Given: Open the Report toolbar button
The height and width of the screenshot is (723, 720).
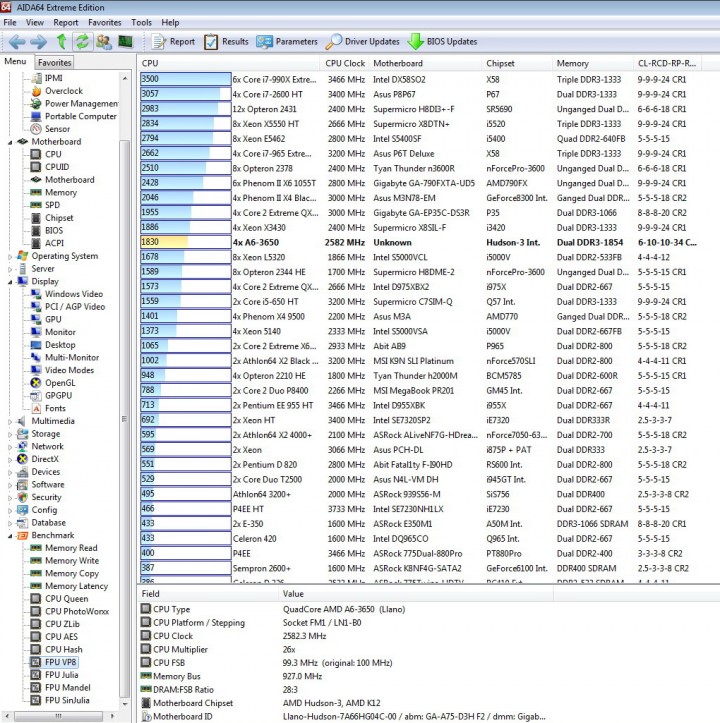Looking at the screenshot, I should coord(173,41).
